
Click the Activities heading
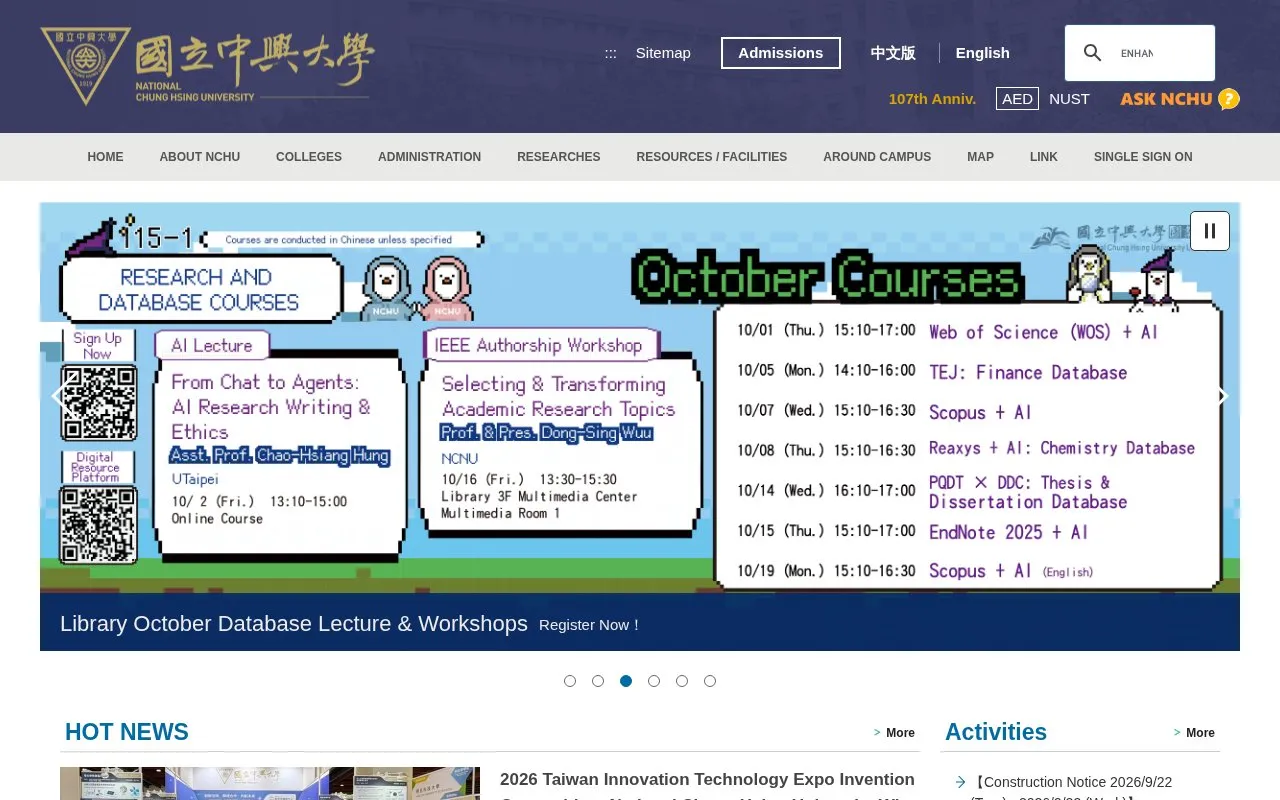(x=996, y=732)
